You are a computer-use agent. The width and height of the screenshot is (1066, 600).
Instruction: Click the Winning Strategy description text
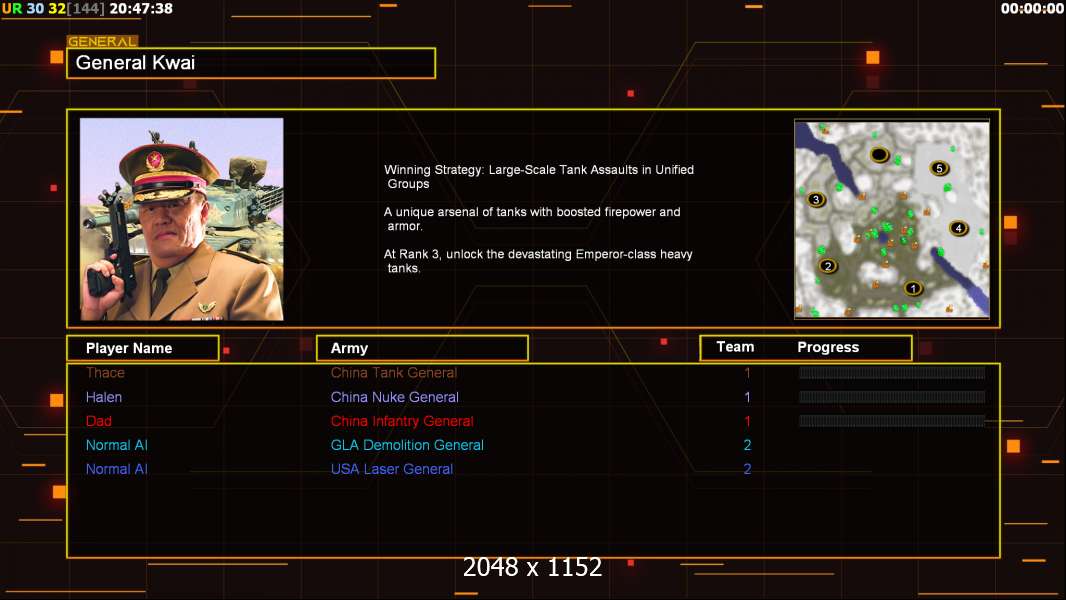click(539, 177)
